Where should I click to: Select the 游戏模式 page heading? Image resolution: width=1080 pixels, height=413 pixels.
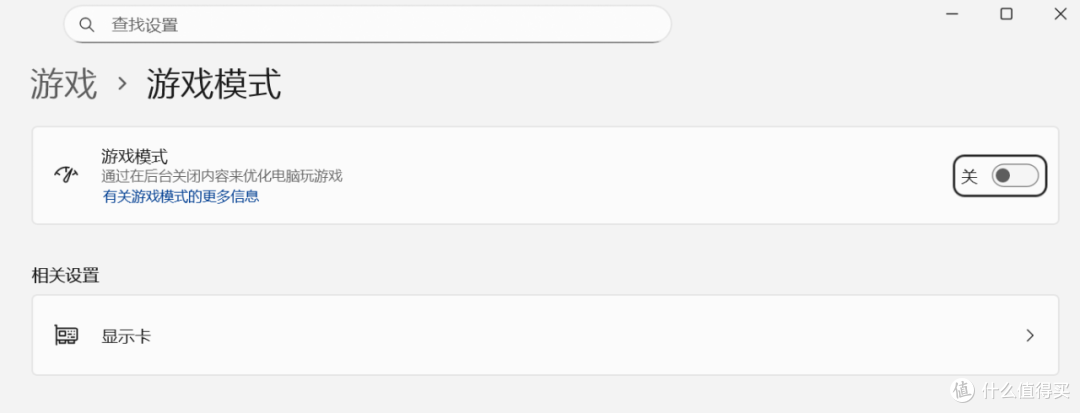(214, 85)
